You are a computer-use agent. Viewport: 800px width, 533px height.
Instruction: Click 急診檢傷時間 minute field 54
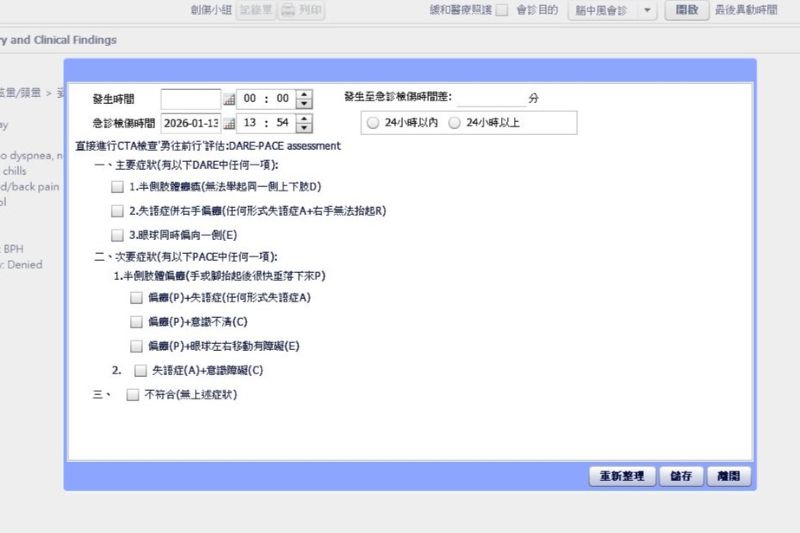coord(283,122)
